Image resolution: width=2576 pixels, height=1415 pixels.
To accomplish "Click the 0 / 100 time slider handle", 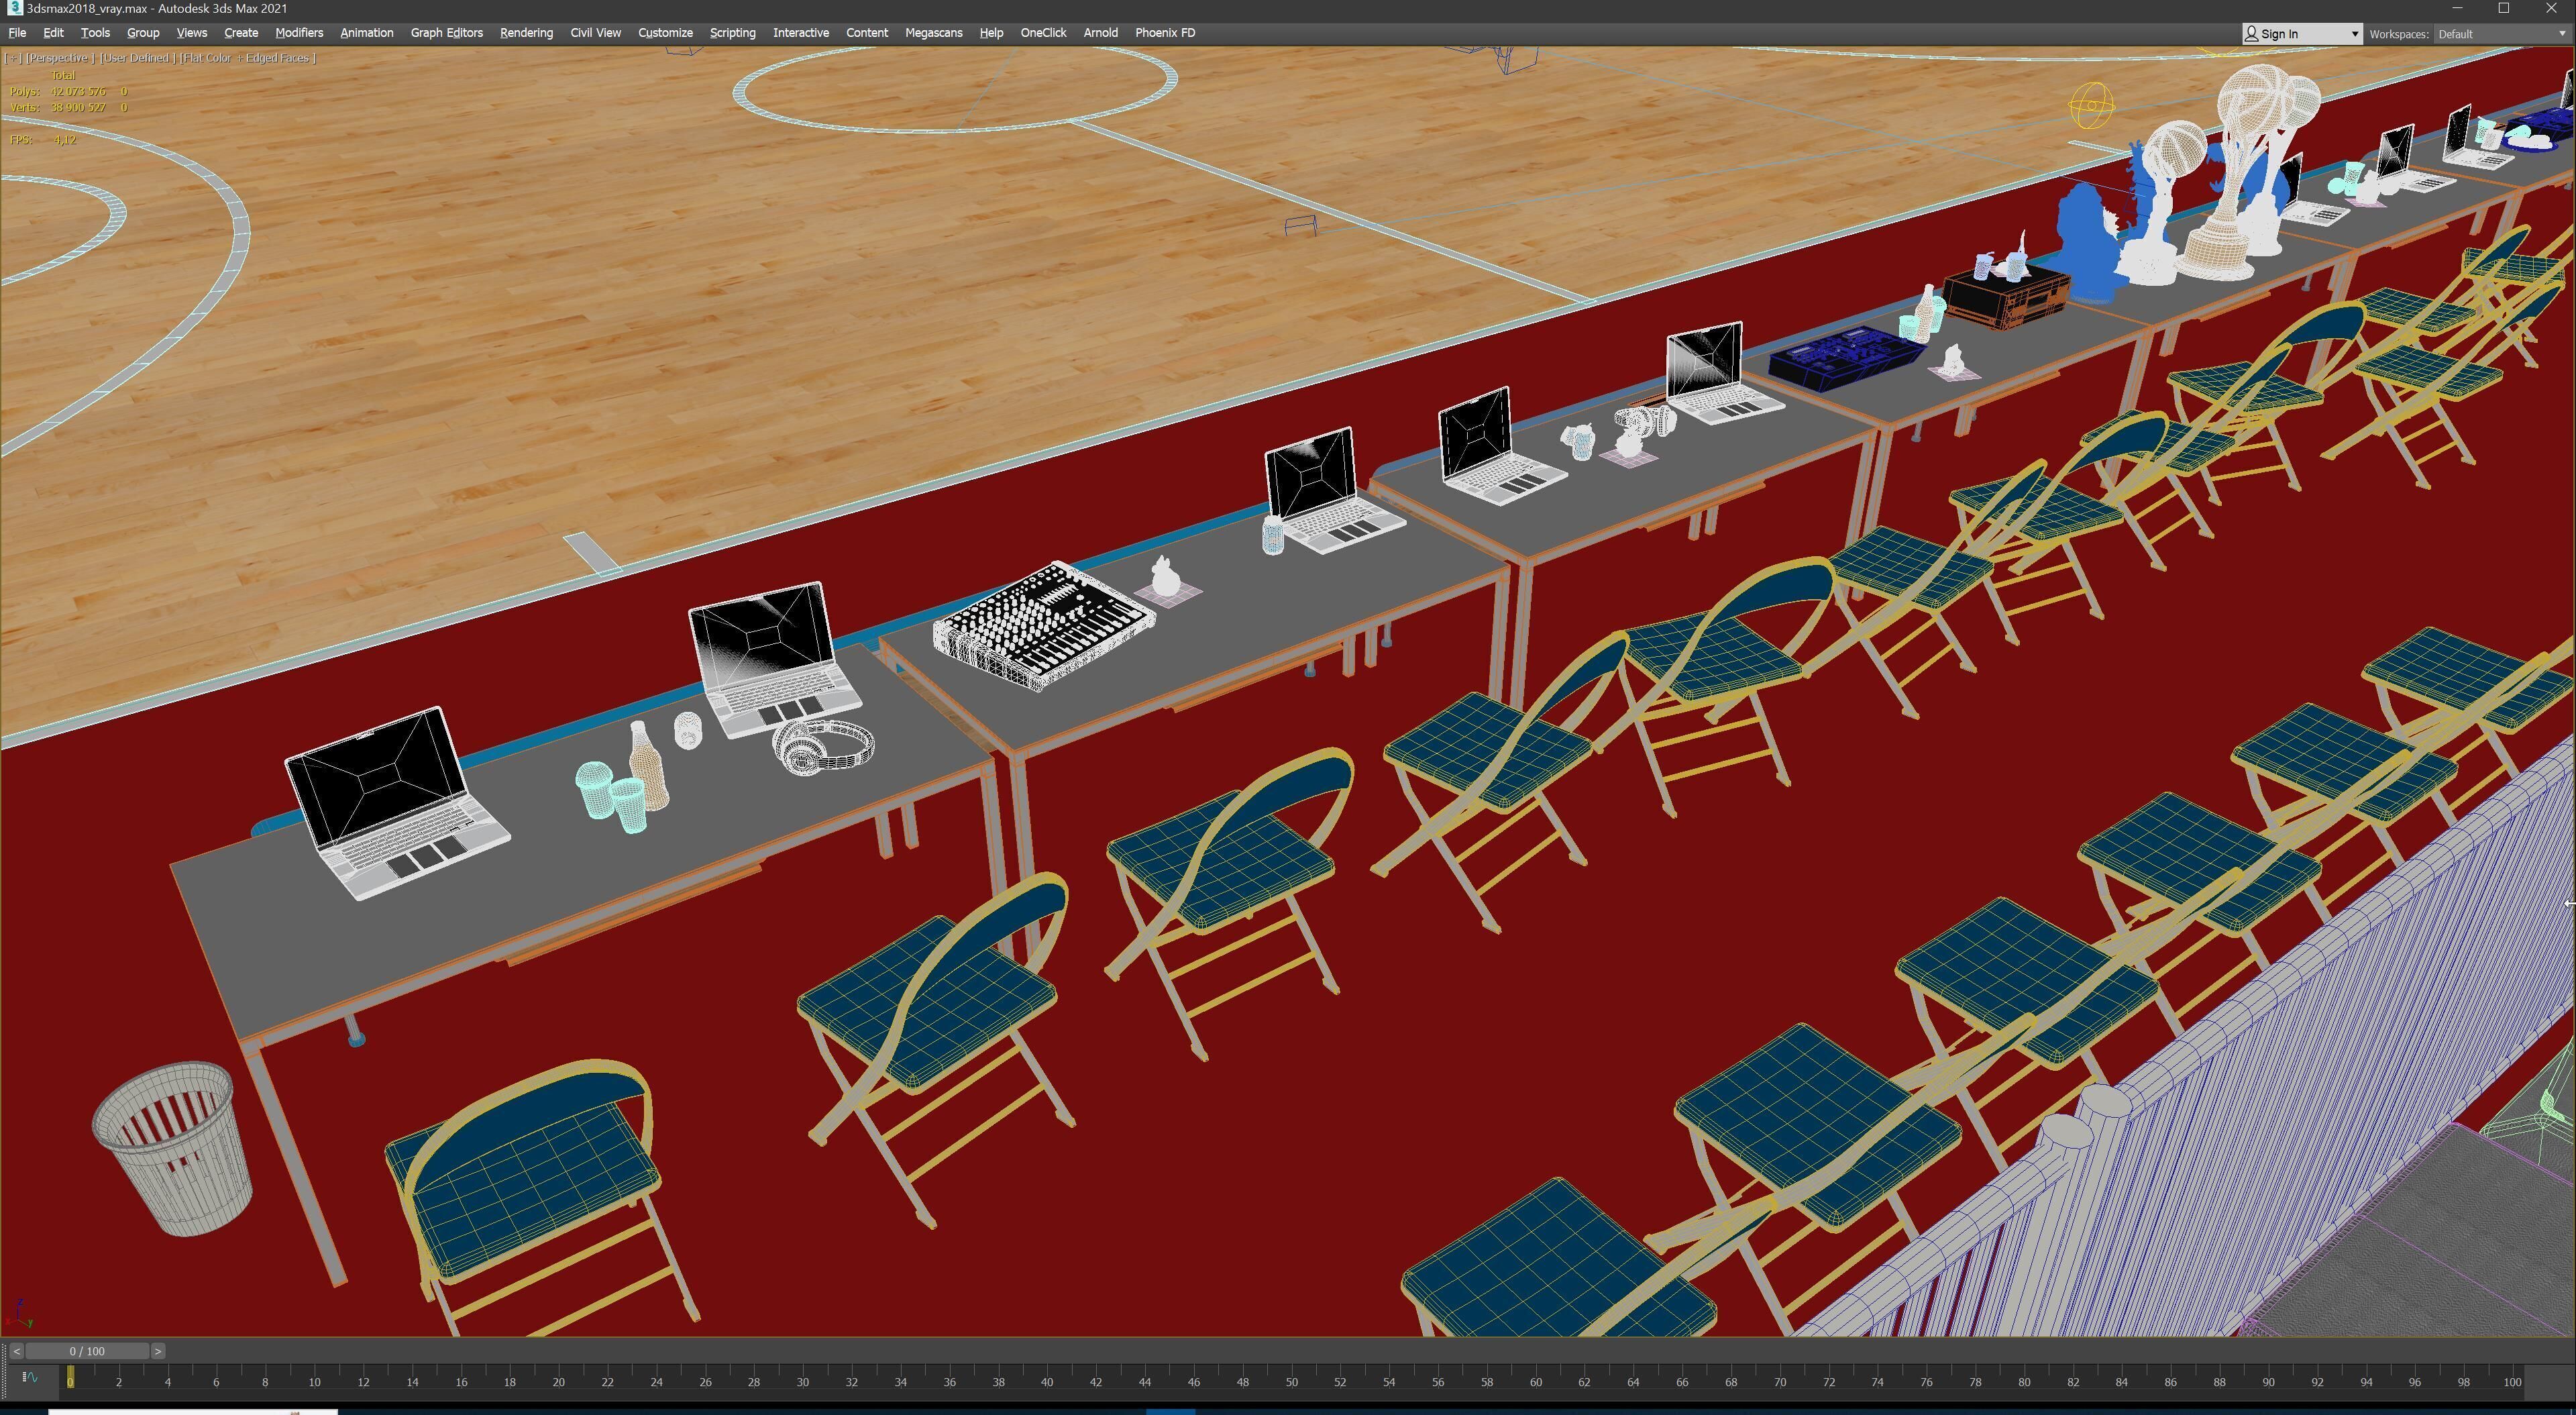I will point(87,1351).
